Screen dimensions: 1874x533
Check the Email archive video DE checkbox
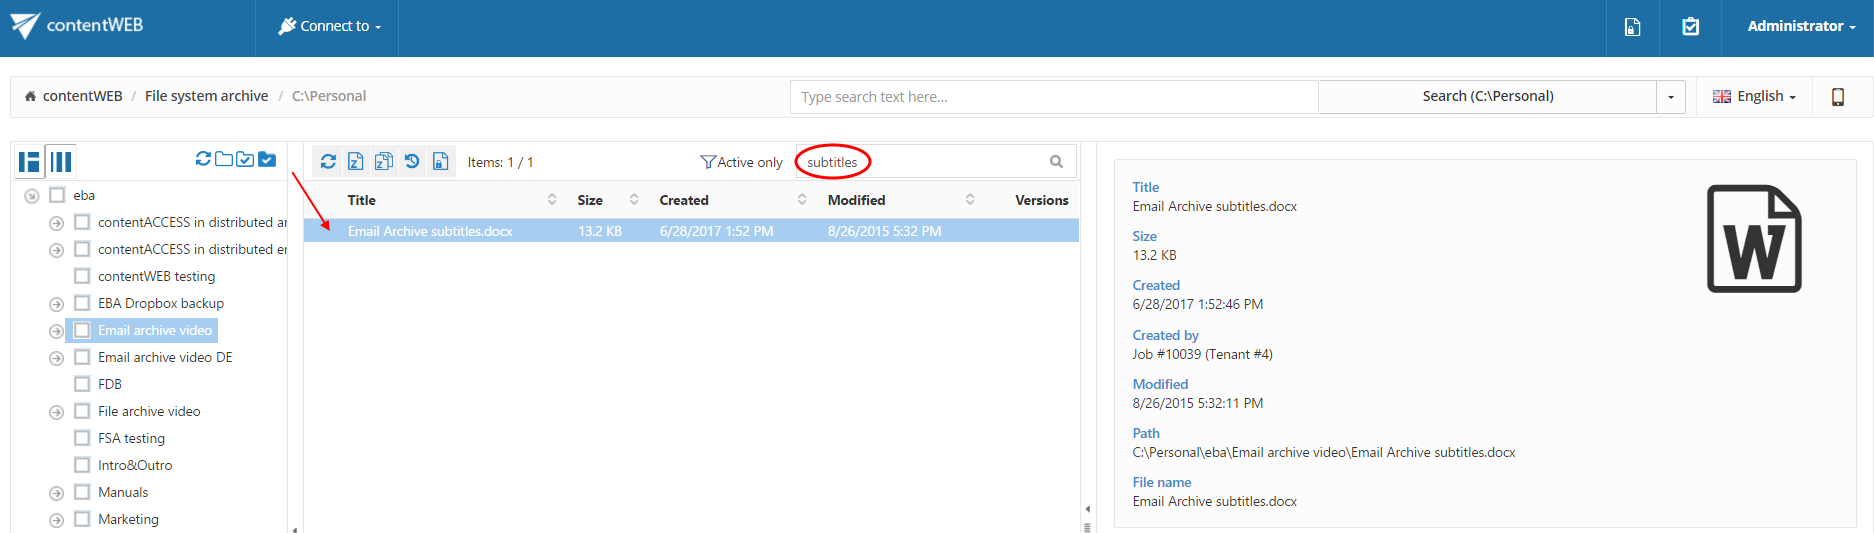click(x=82, y=357)
